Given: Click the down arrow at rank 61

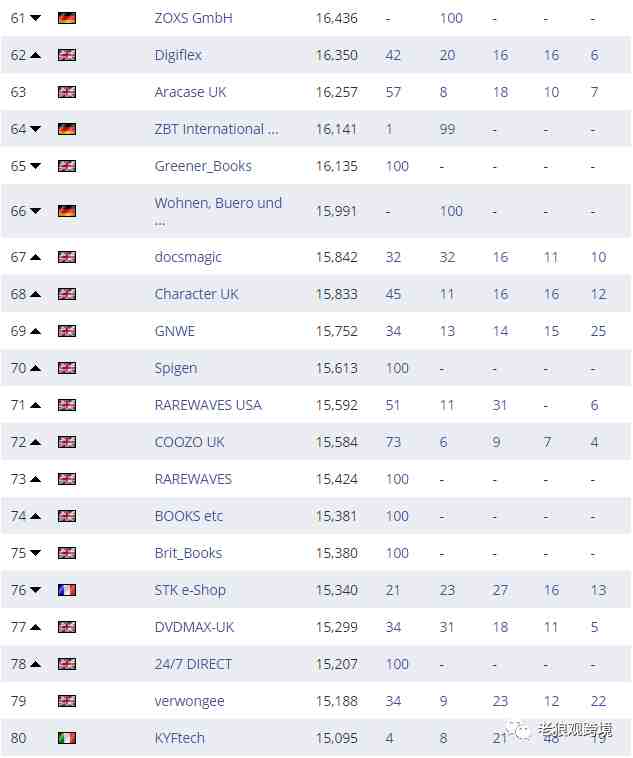Looking at the screenshot, I should click(35, 18).
